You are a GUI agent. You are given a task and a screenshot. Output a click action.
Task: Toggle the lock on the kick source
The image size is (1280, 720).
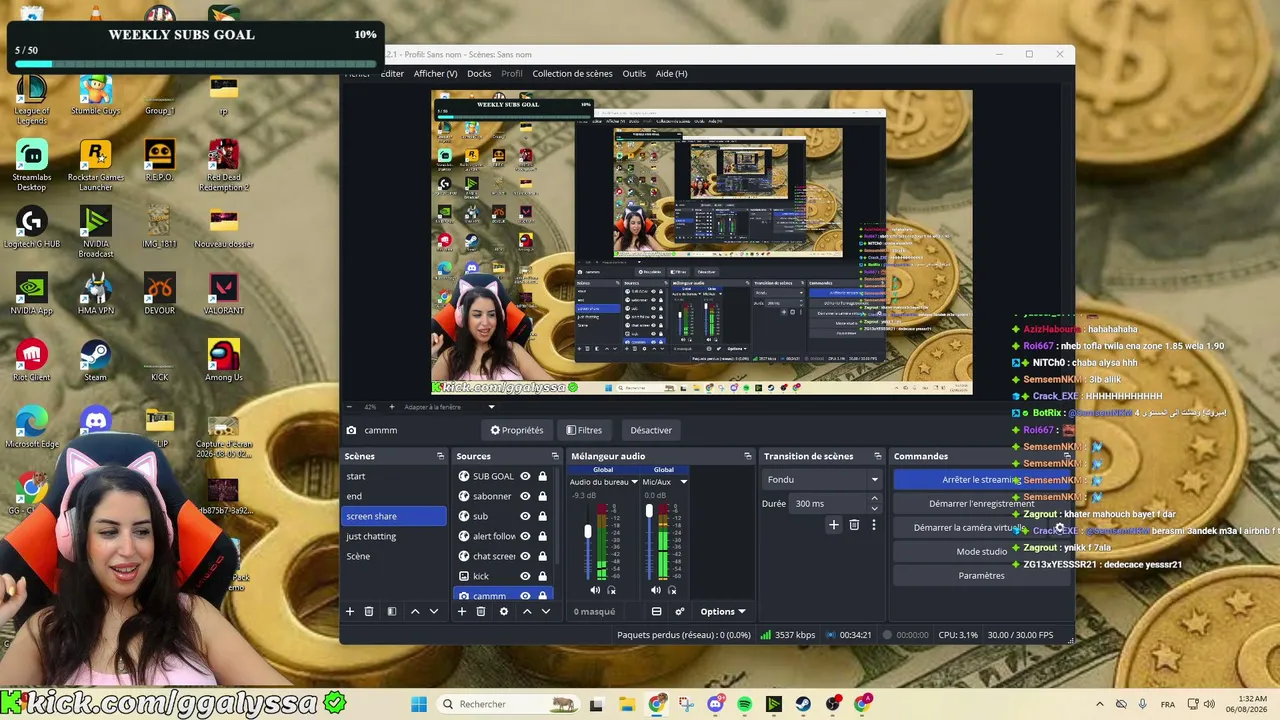pyautogui.click(x=542, y=576)
